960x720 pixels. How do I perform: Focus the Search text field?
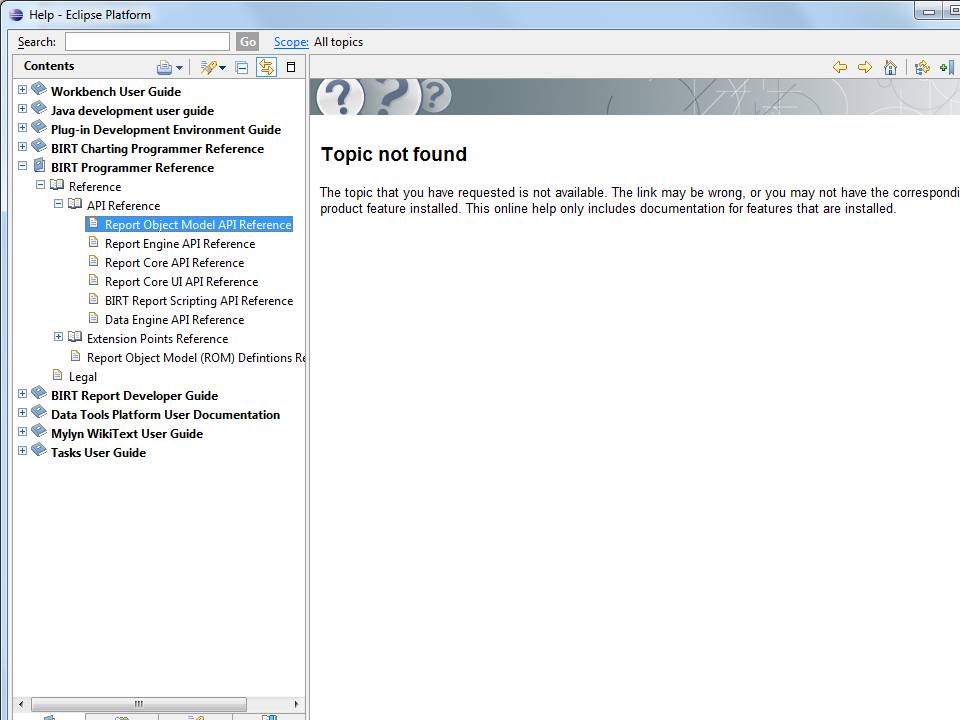[x=148, y=42]
